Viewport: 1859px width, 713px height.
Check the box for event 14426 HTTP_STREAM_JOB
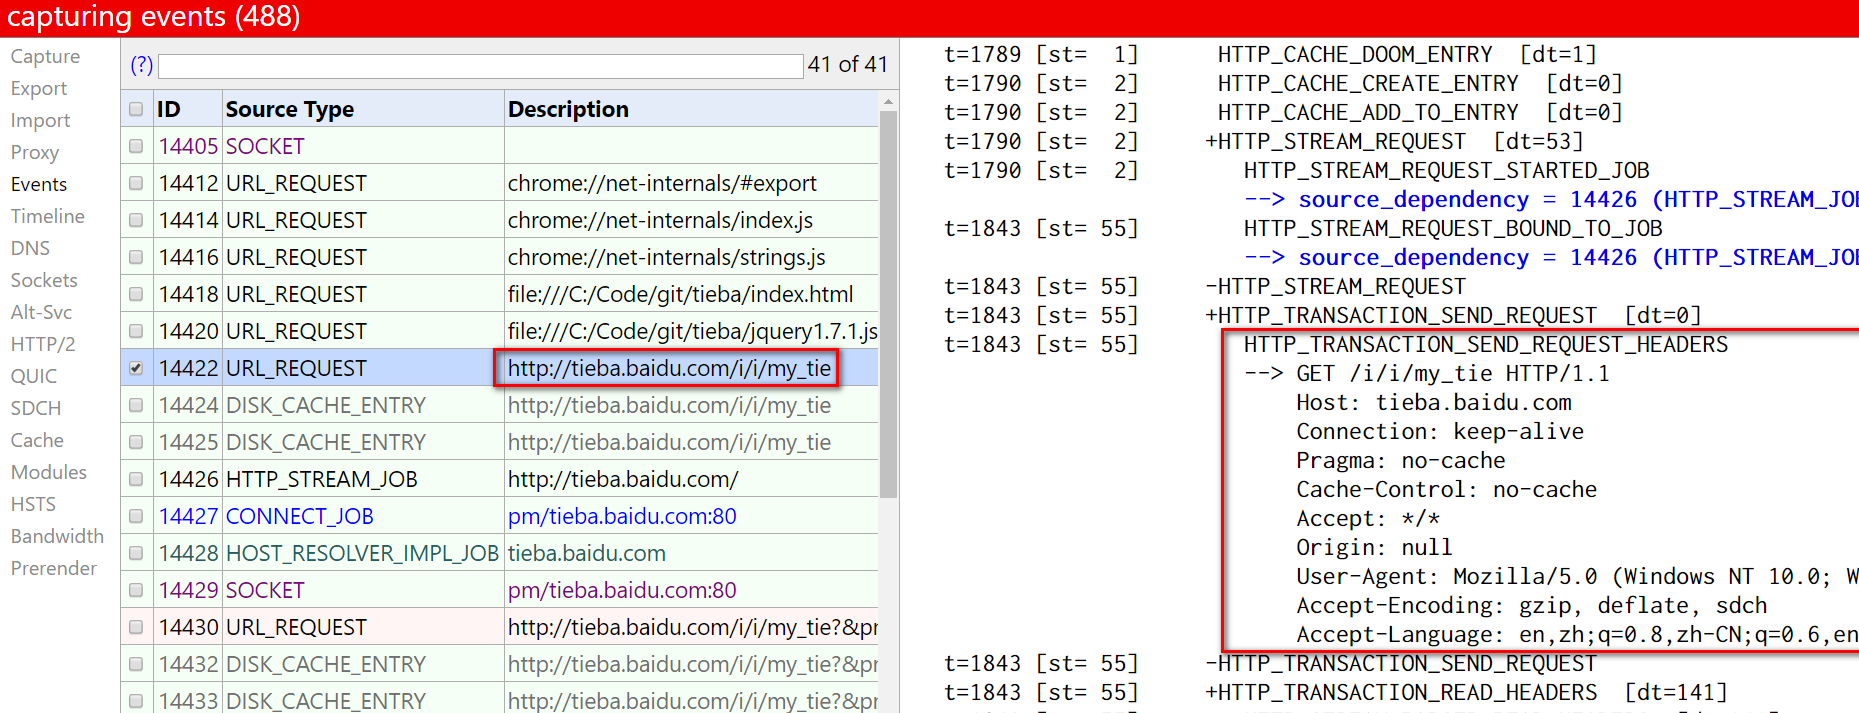[x=136, y=479]
